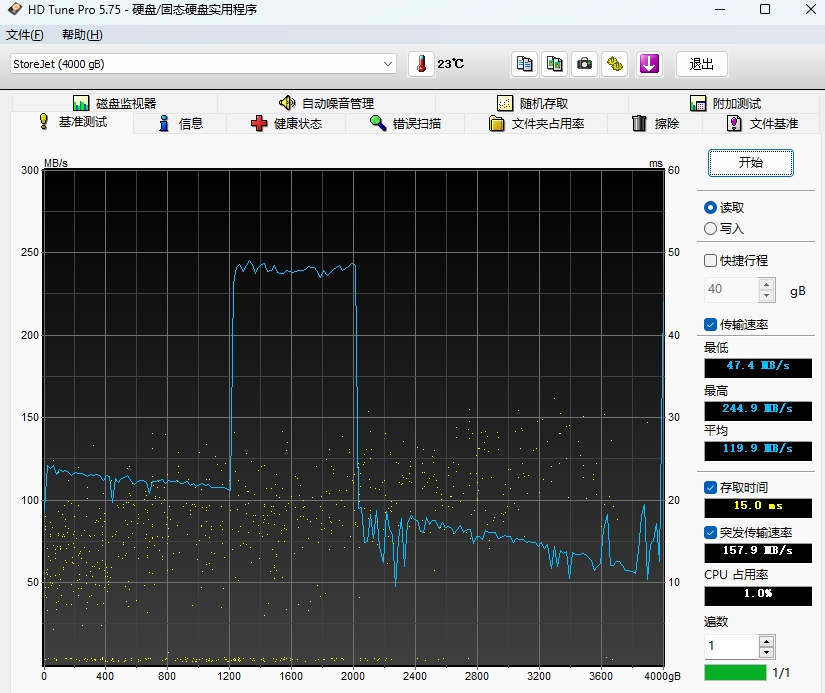Viewport: 825px width, 693px height.
Task: Click the 23℃ temperature reading
Action: tap(450, 64)
